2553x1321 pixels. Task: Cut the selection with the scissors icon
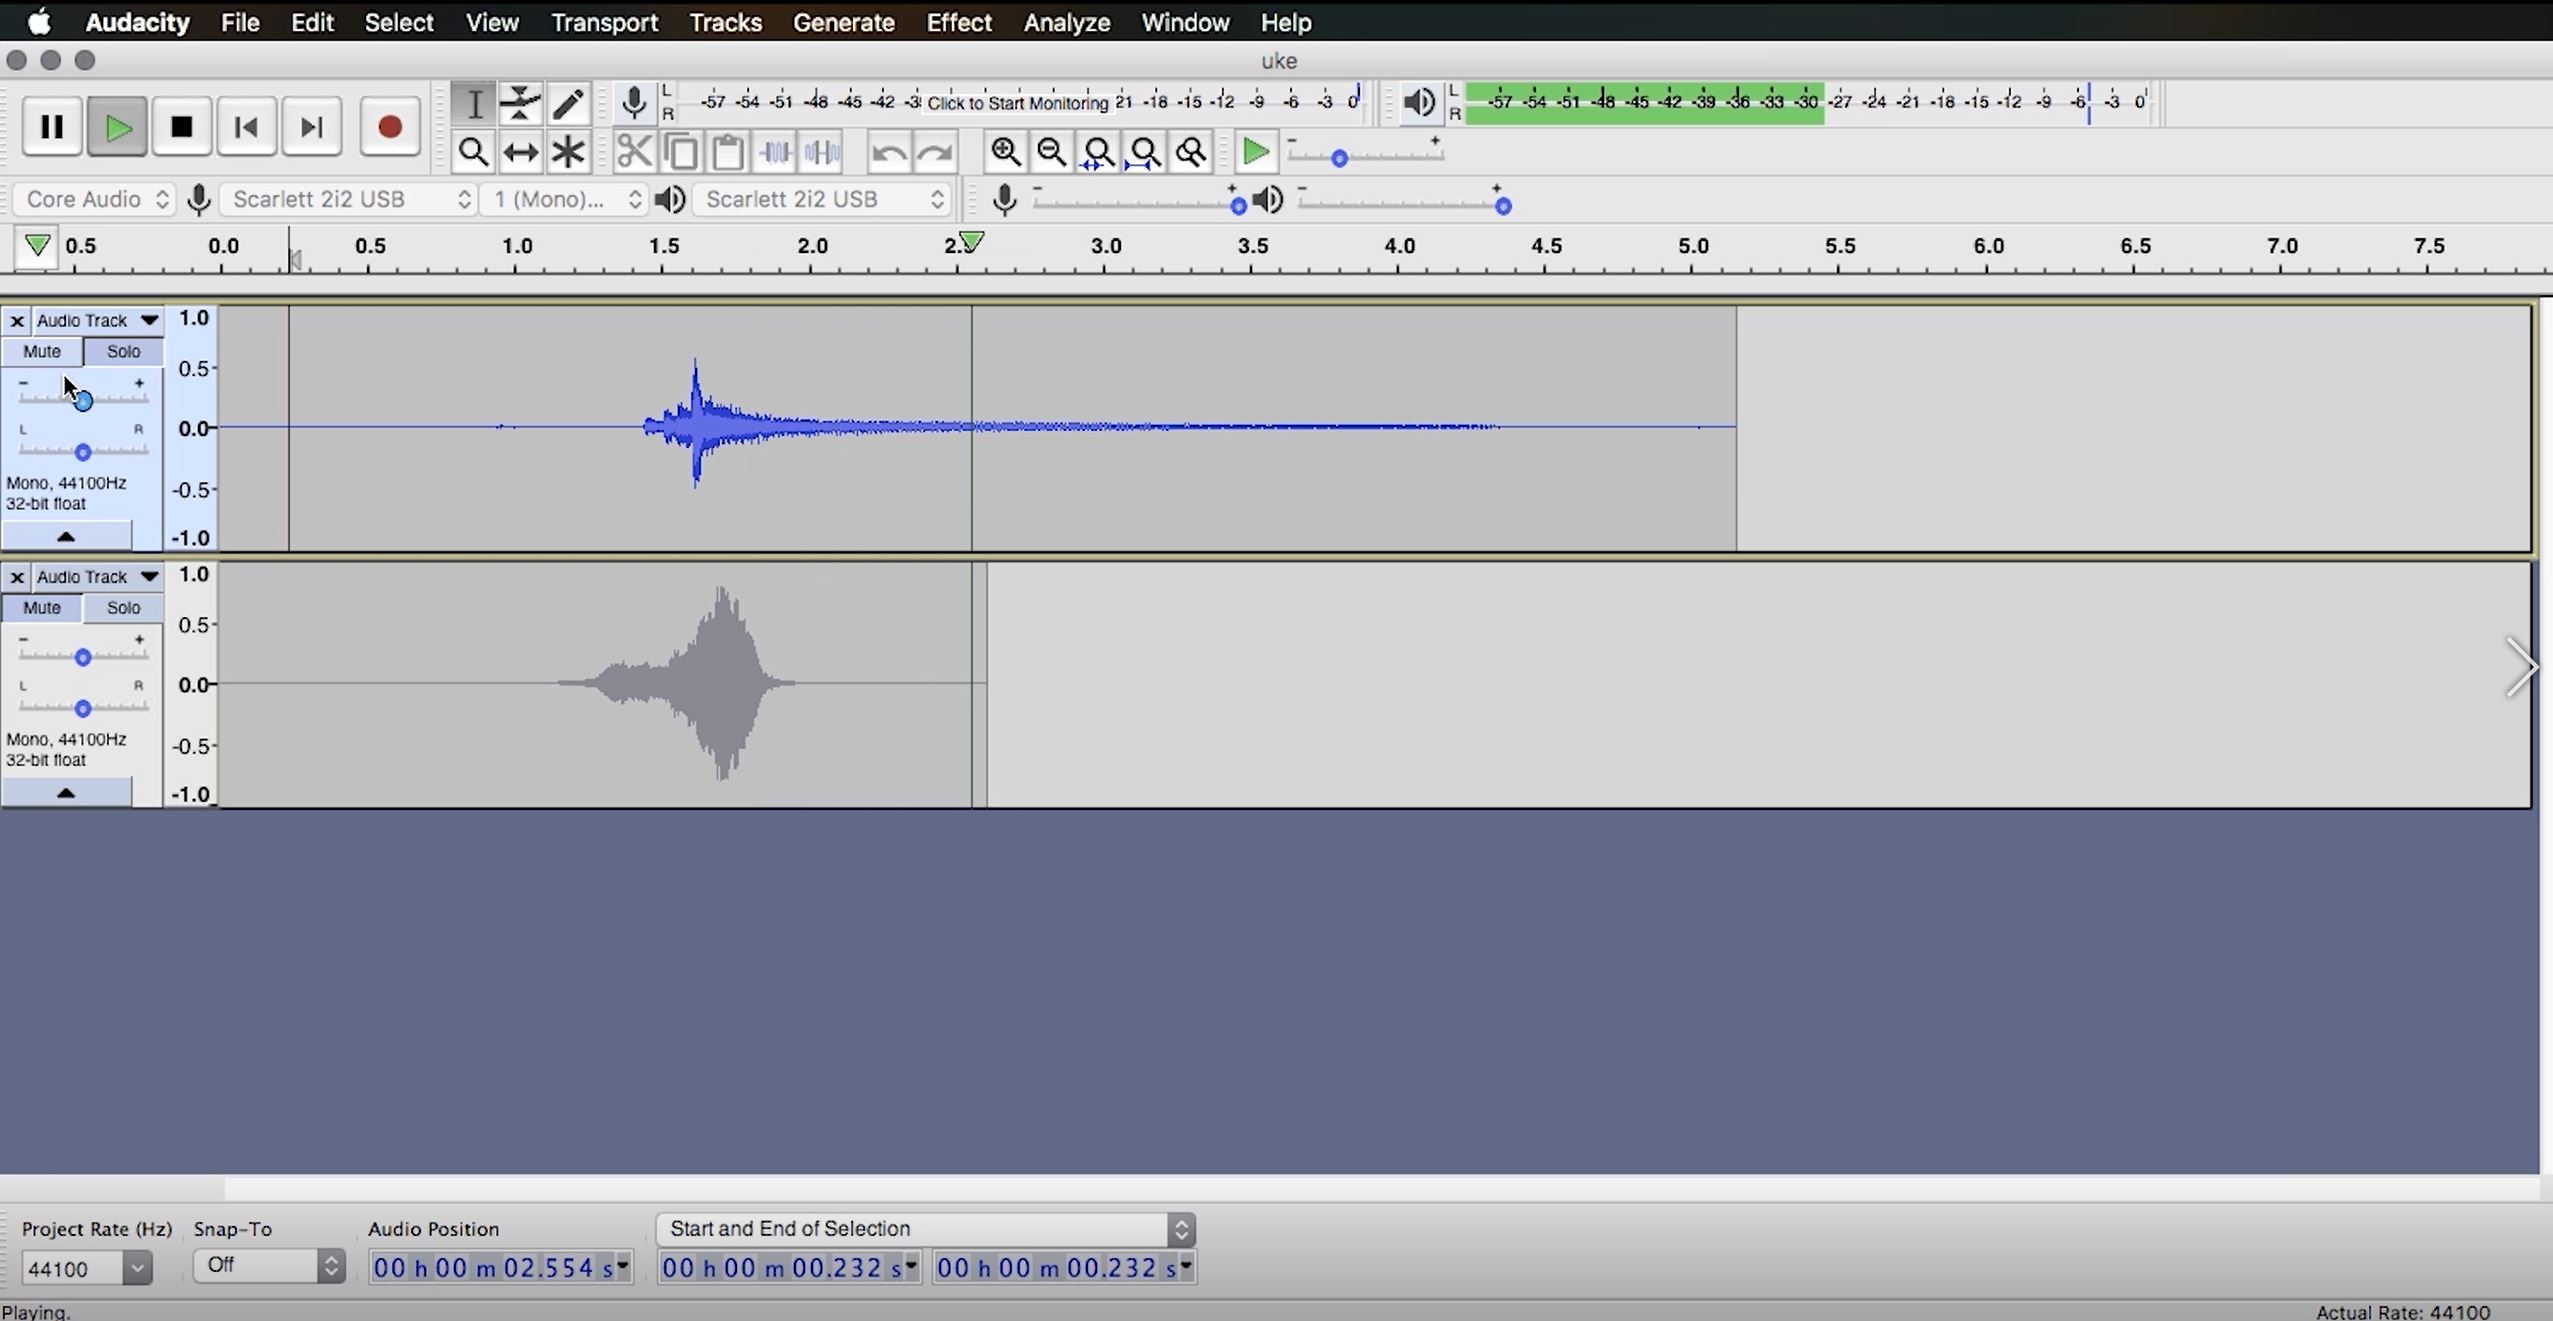(x=633, y=151)
